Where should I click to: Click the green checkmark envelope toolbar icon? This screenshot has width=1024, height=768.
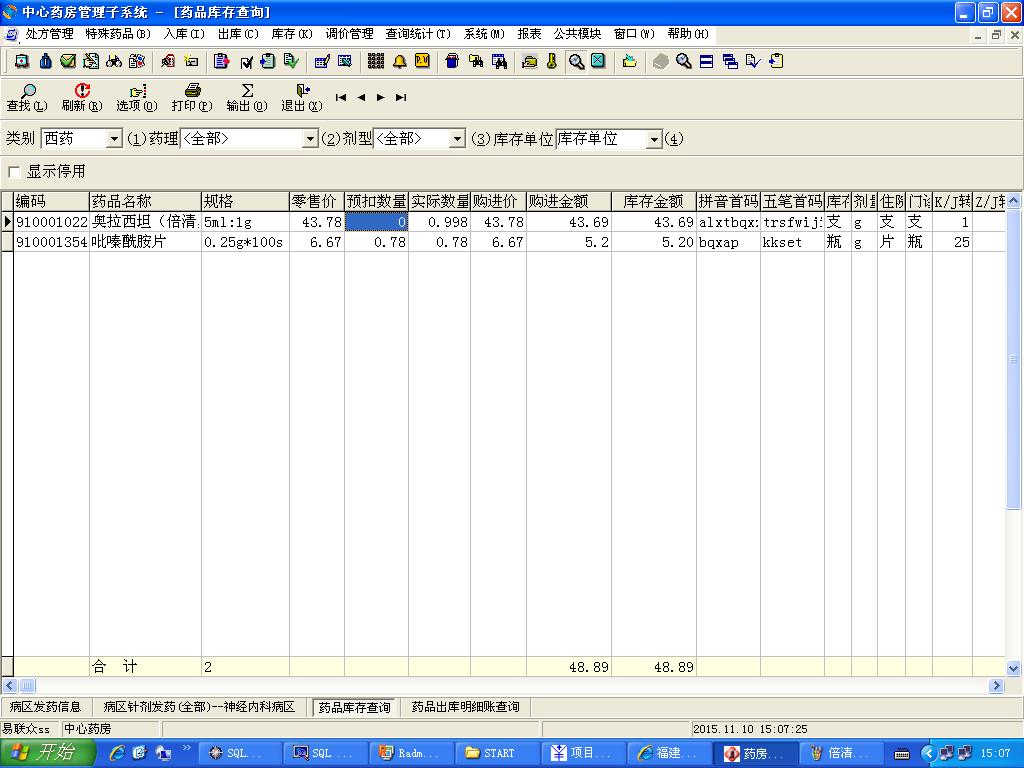68,61
